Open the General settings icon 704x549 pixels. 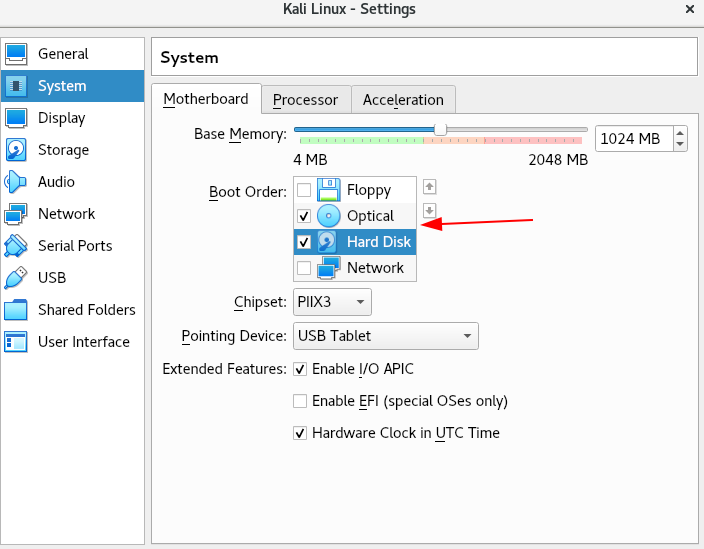(x=16, y=54)
